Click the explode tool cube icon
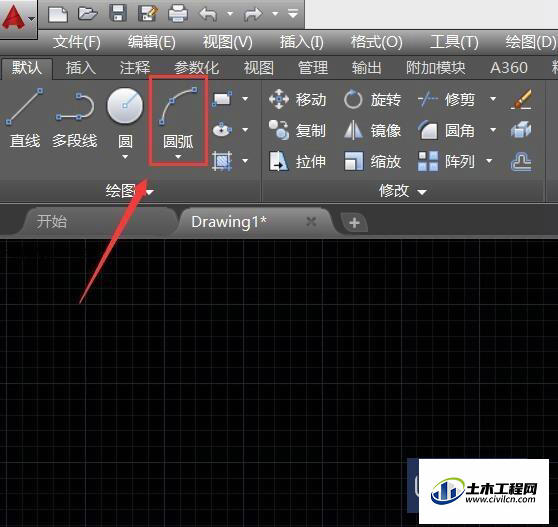The width and height of the screenshot is (558, 527). (x=521, y=130)
